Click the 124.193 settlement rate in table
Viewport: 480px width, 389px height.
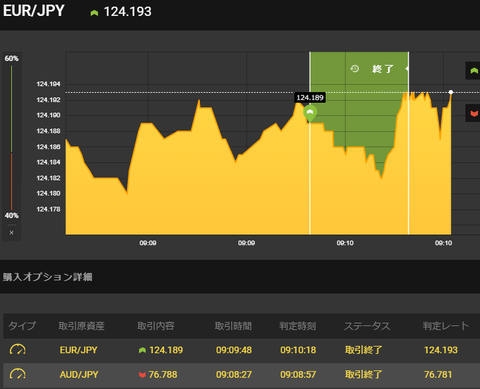click(441, 350)
